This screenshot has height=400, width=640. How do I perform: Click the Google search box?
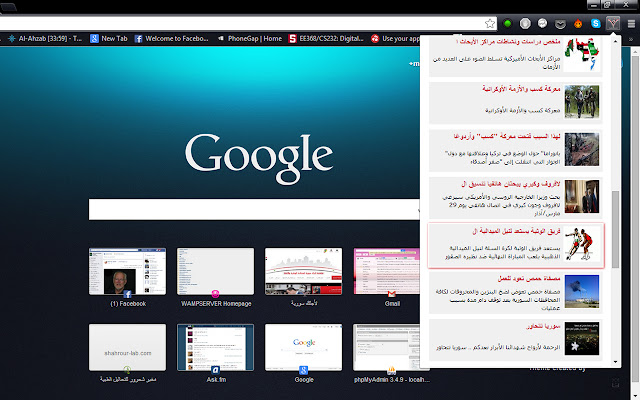(x=254, y=209)
